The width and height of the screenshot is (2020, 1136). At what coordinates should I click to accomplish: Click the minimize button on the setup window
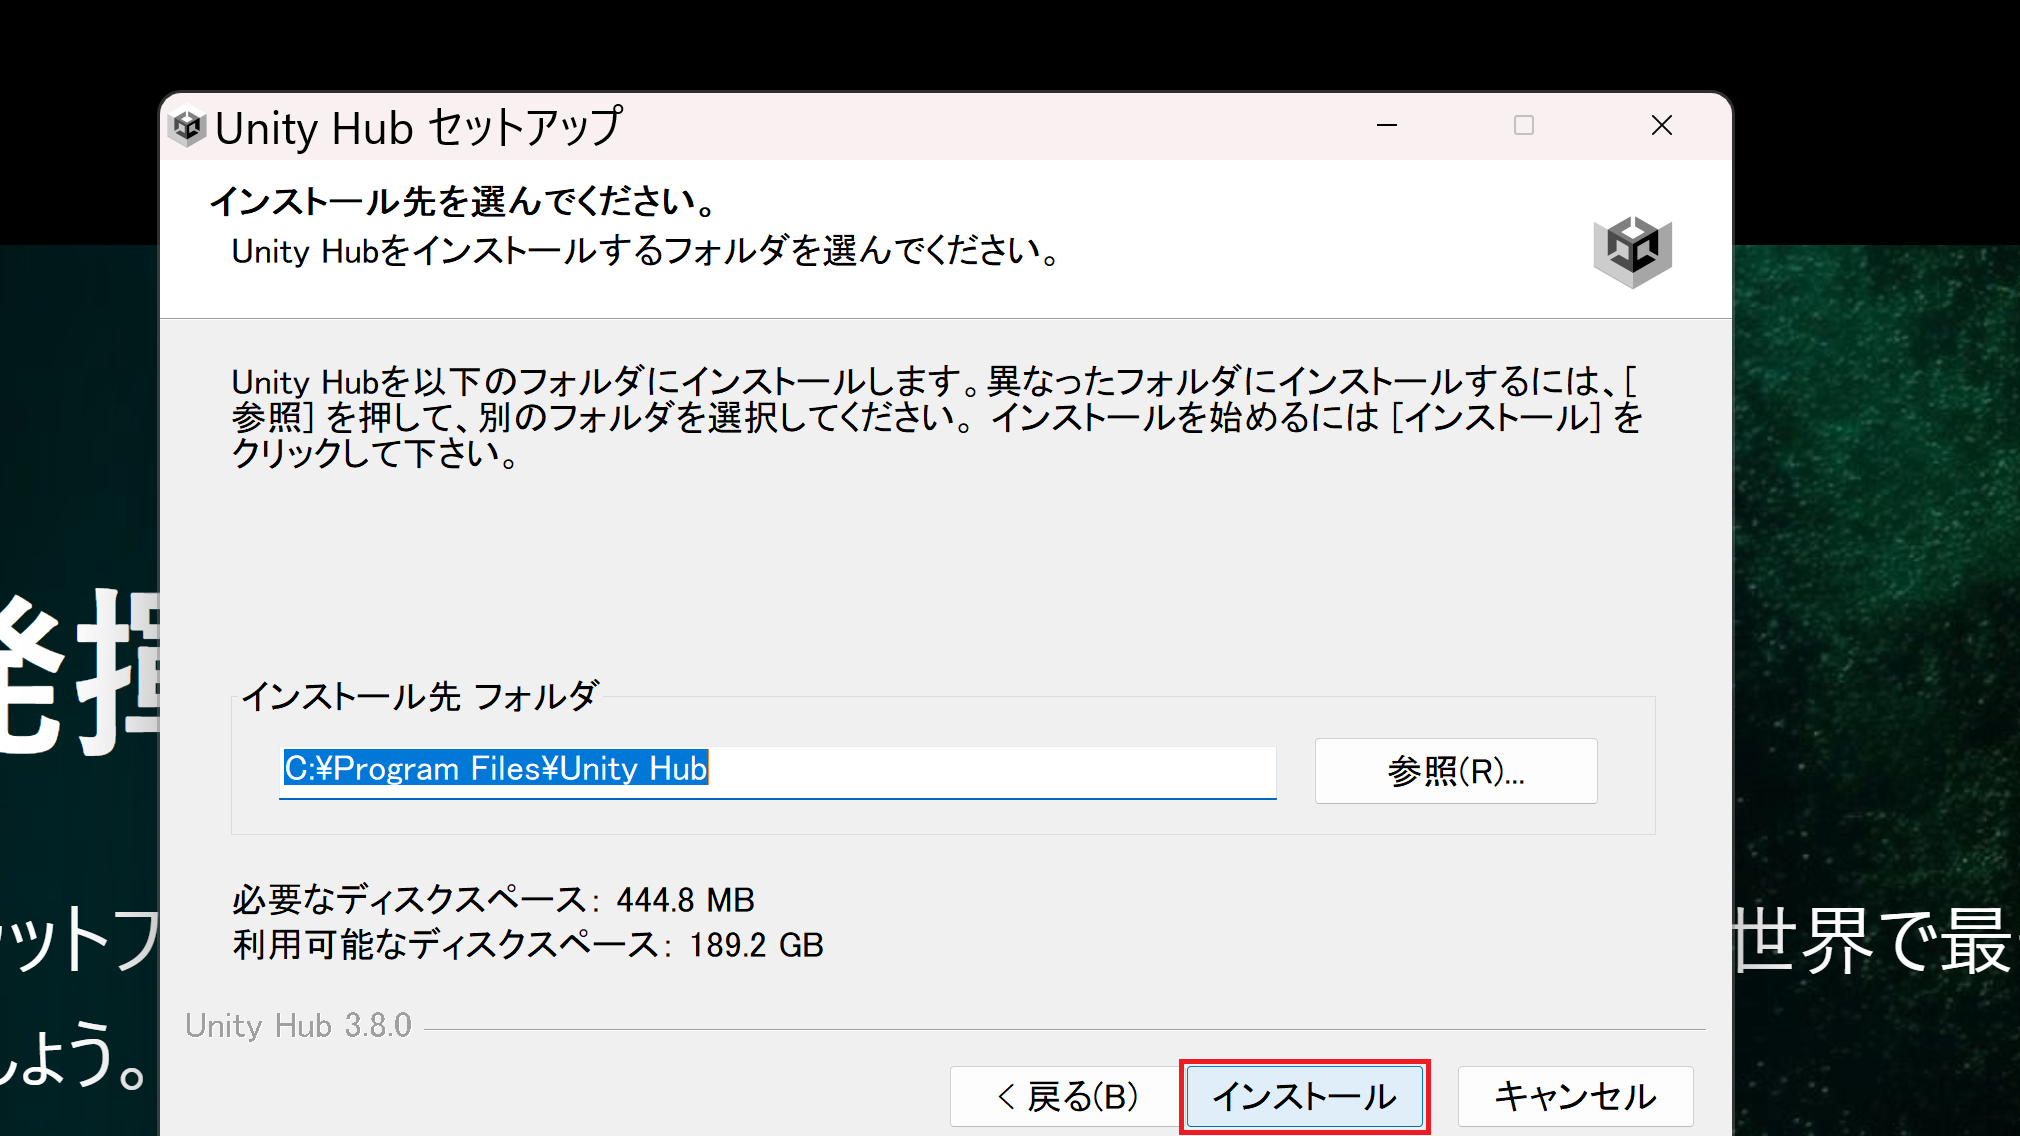[1386, 126]
